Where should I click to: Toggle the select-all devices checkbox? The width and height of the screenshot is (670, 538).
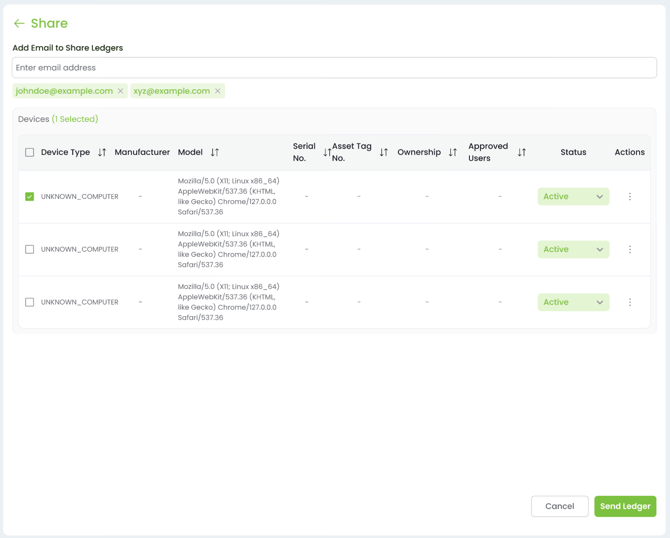(29, 153)
